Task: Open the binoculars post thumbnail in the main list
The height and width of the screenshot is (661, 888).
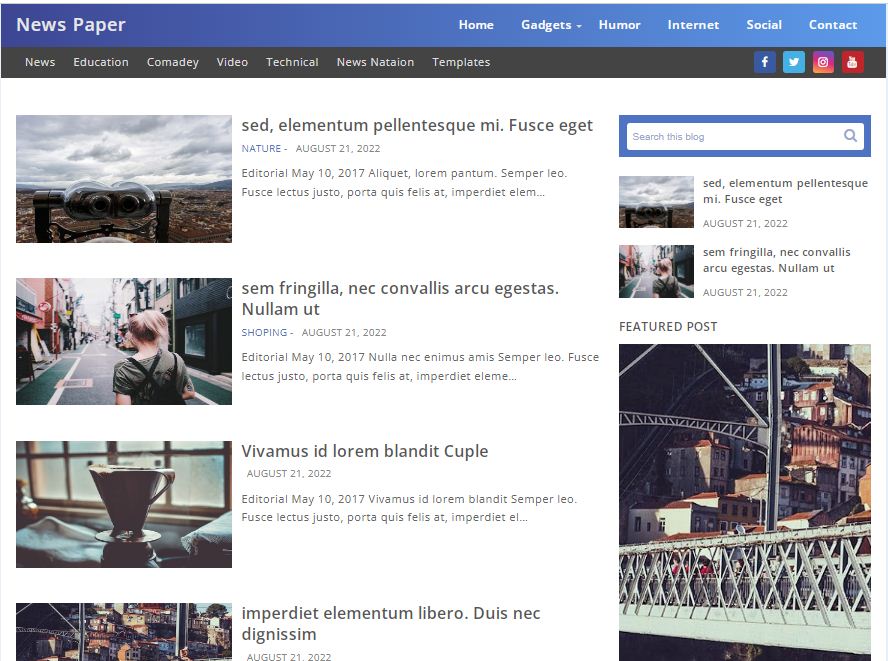Action: 124,179
